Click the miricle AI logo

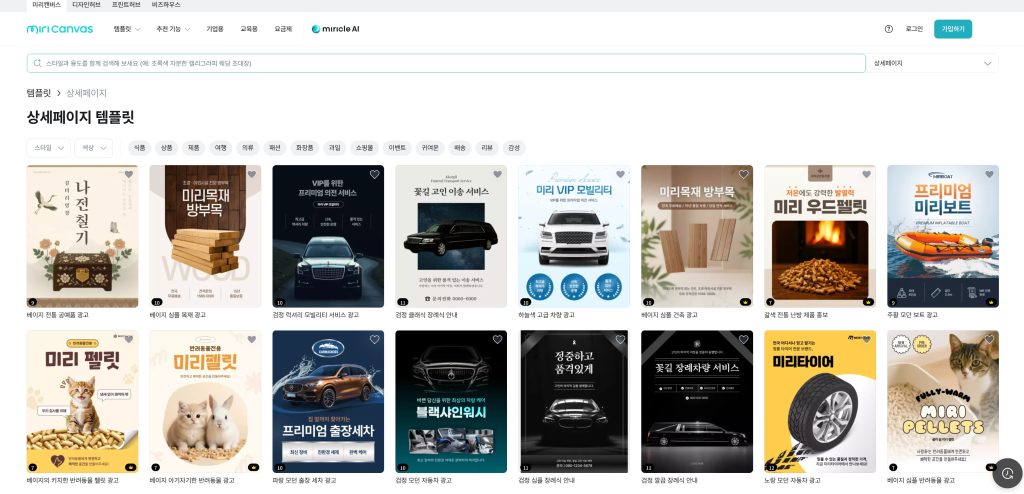[x=335, y=29]
